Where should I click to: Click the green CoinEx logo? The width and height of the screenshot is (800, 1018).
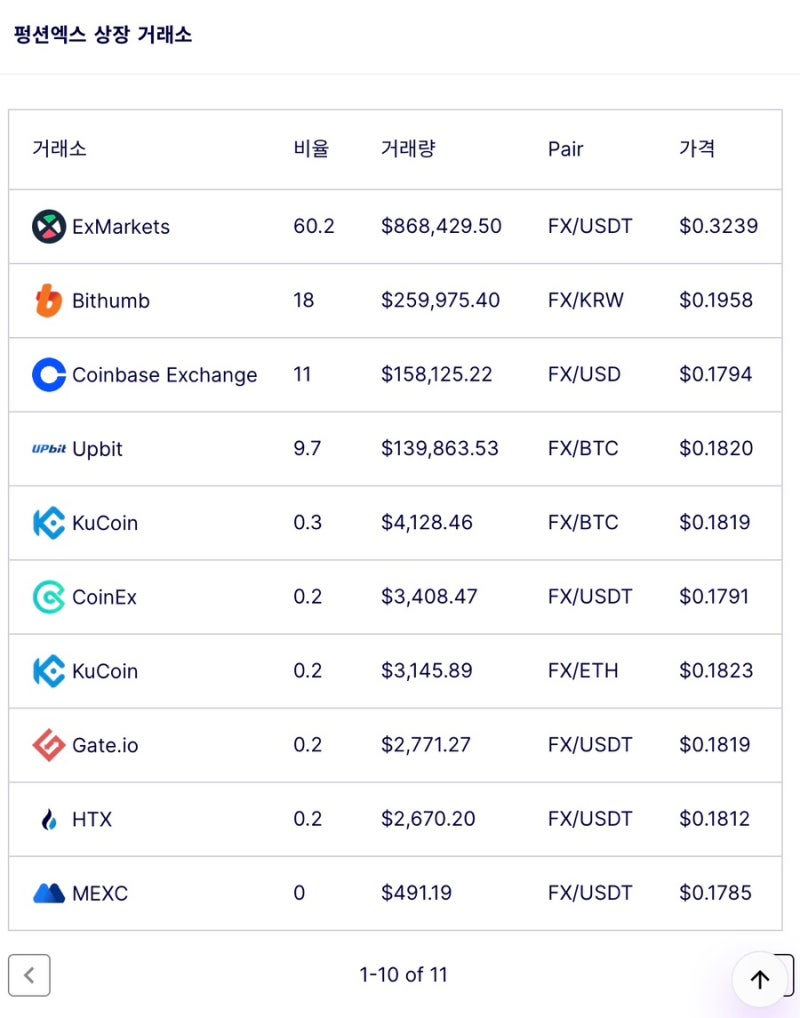(49, 597)
